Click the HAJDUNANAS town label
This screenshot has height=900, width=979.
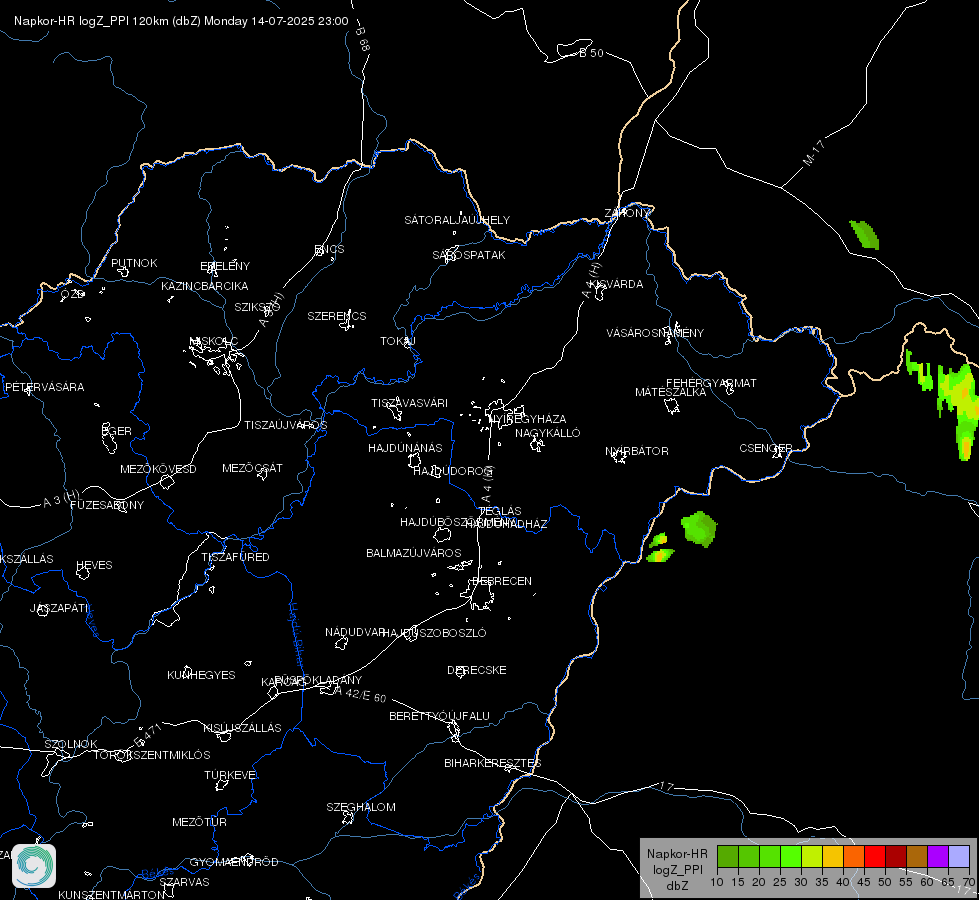tap(405, 448)
